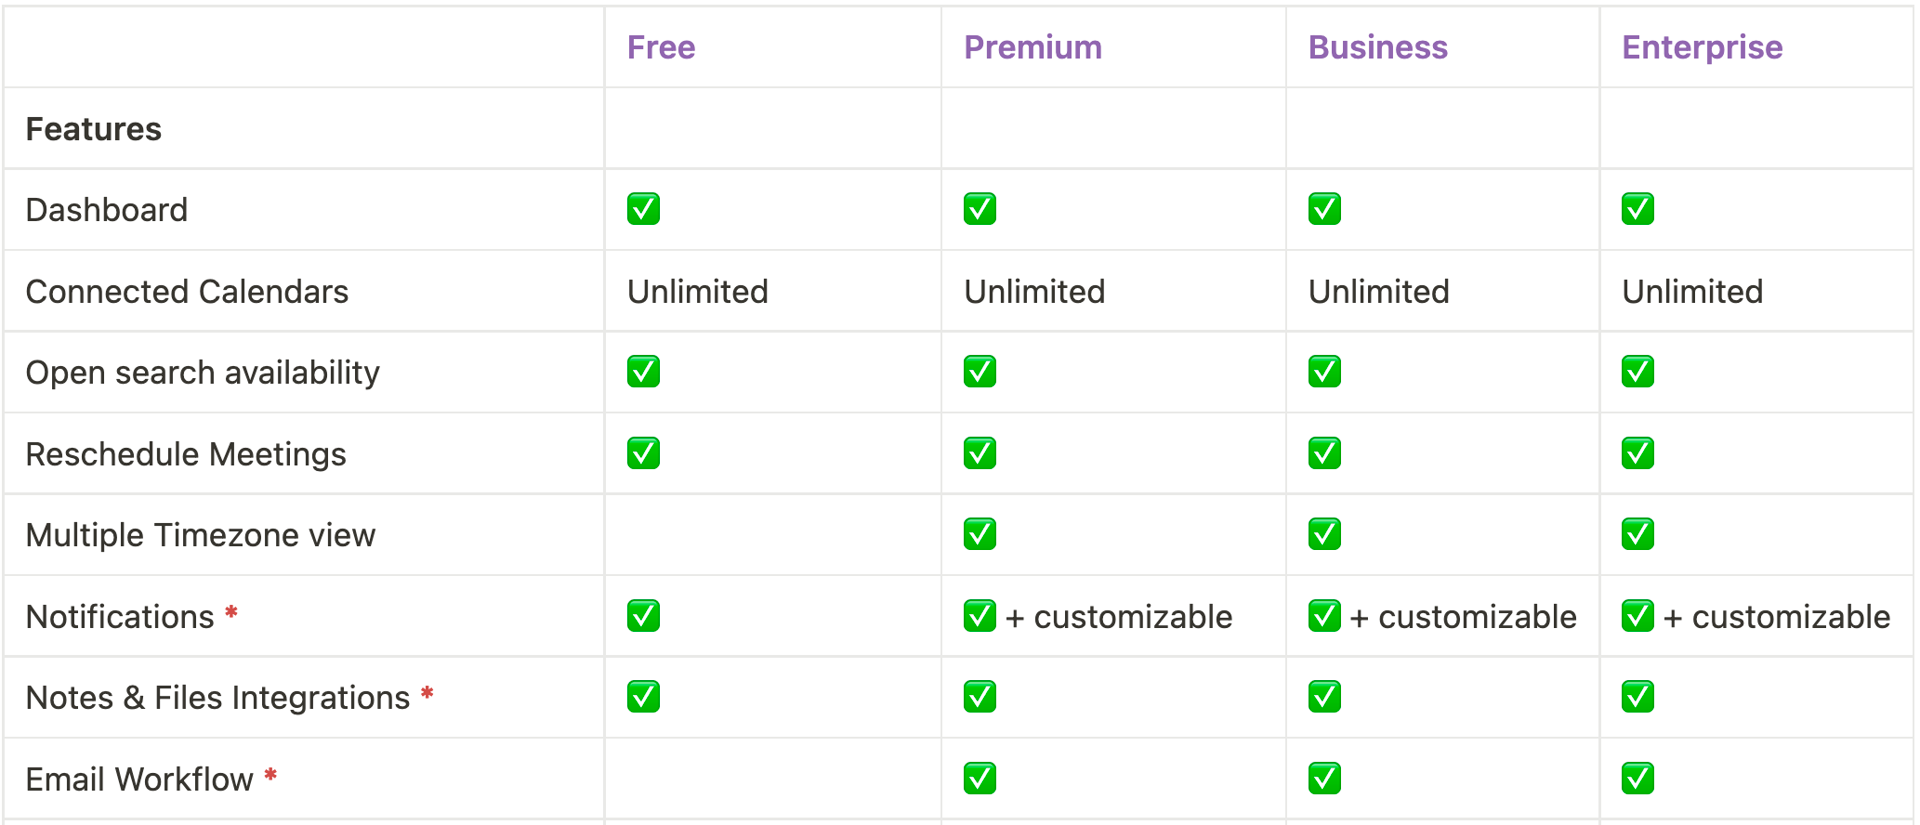The image size is (1920, 825).
Task: Click Email Workflow checkmark under Enterprise
Action: click(1638, 778)
